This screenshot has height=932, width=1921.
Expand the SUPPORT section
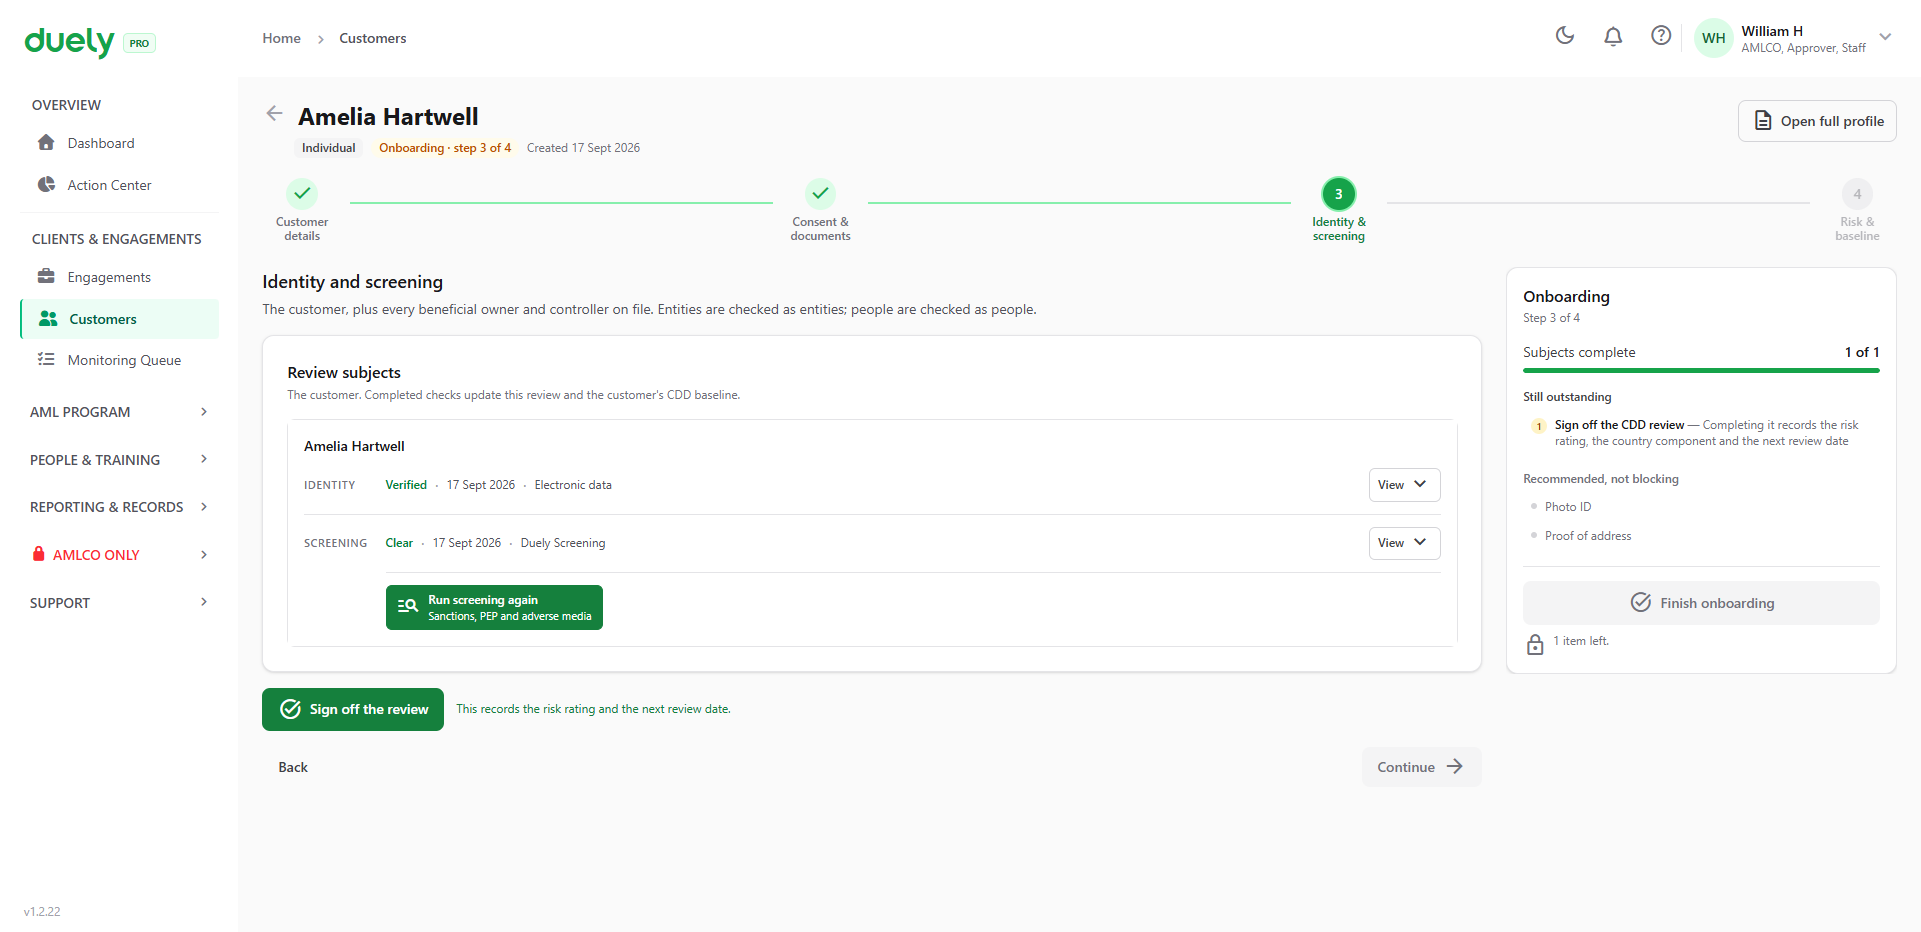click(119, 603)
